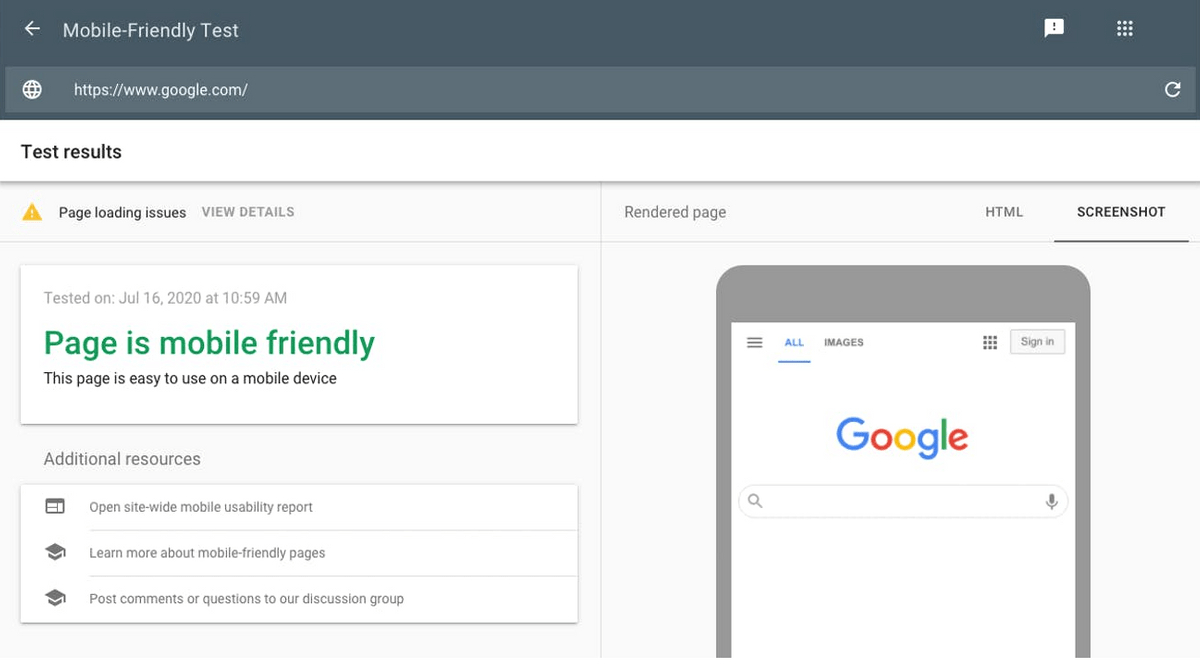Go back using the header arrow
Screen dimensions: 1200x662
click(32, 29)
